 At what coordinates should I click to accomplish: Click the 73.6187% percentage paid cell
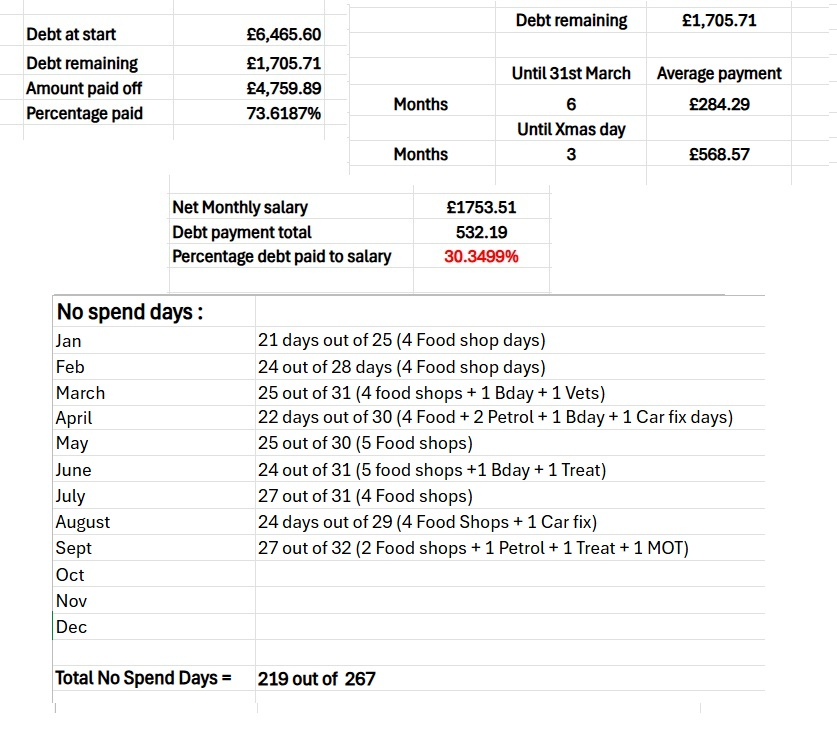pos(283,113)
